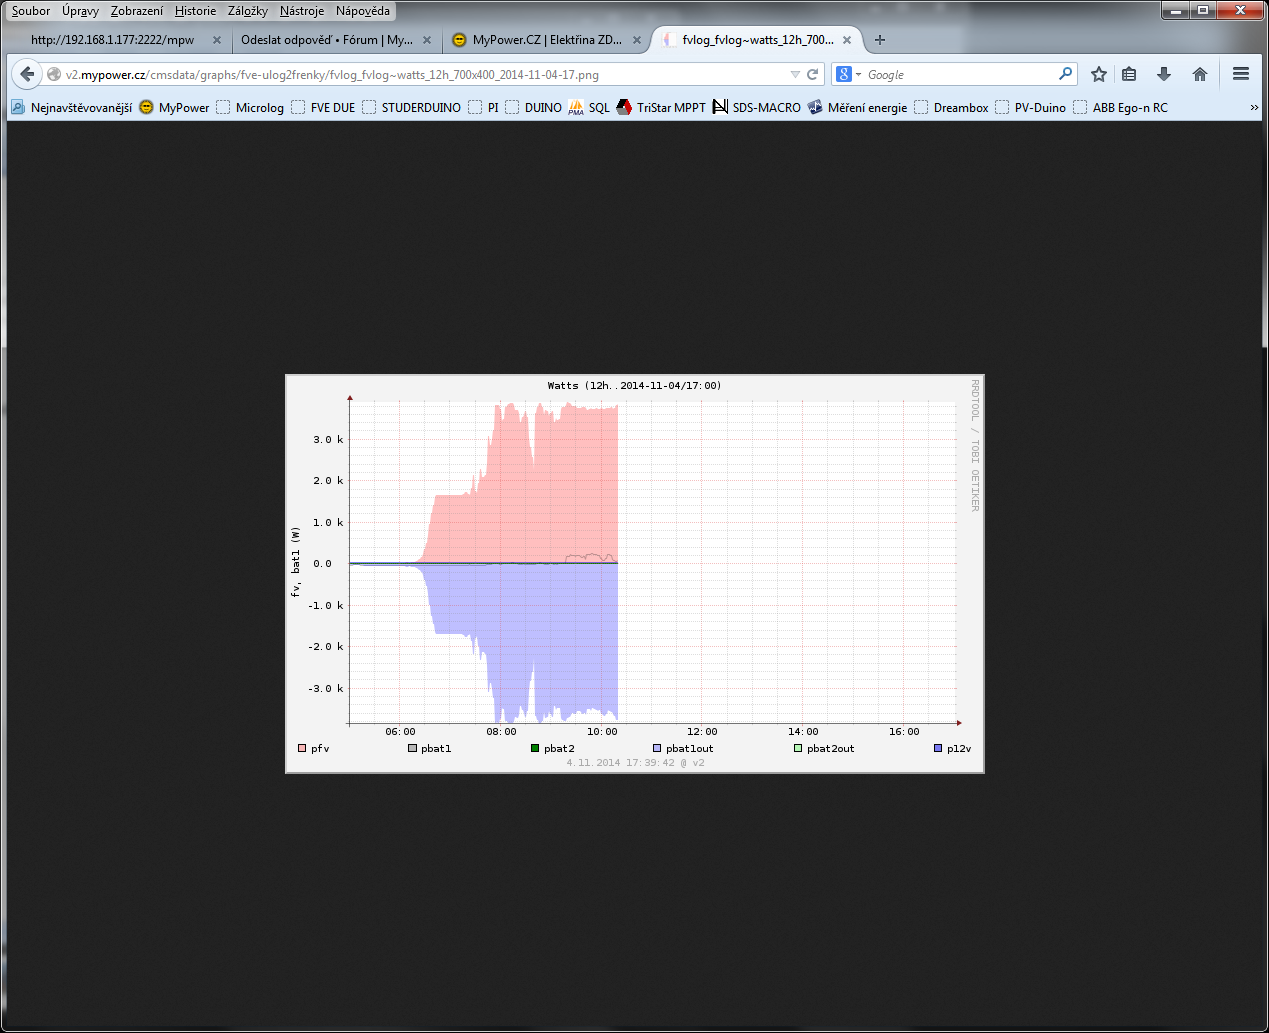Viewport: 1269px width, 1033px height.
Task: Show bookmarks list icon
Action: (1129, 74)
